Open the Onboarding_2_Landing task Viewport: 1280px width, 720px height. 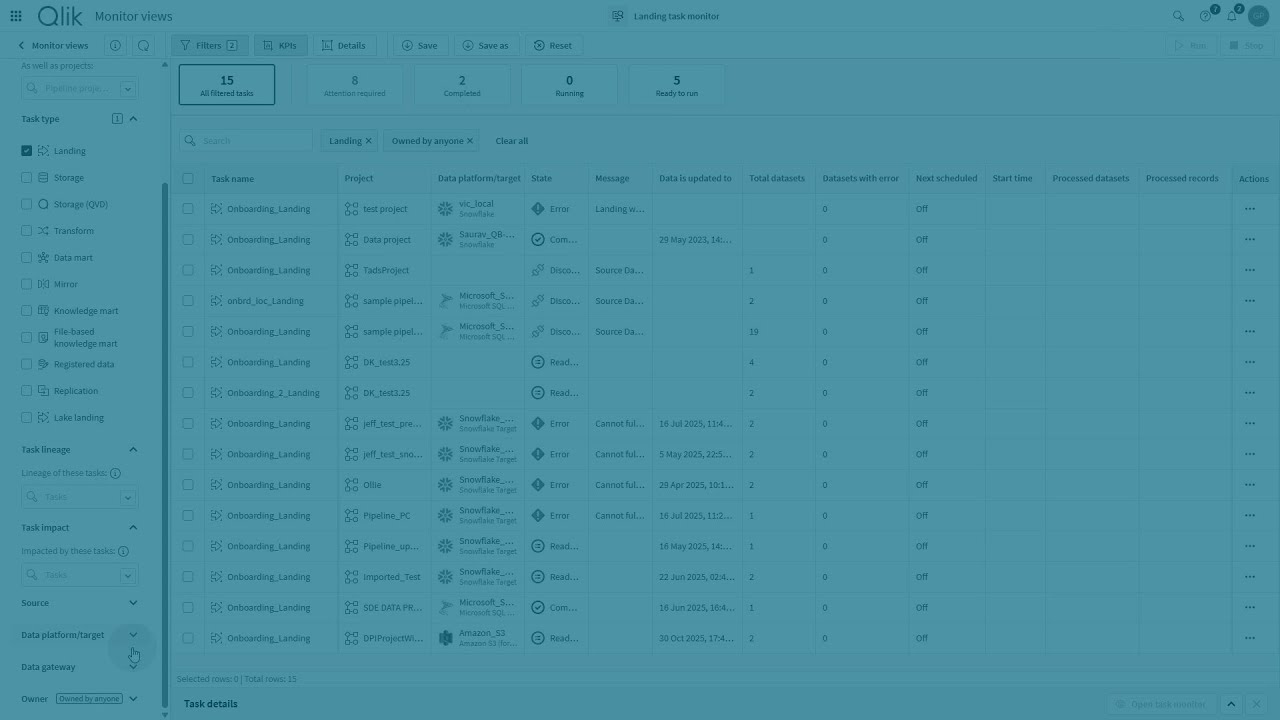click(273, 393)
